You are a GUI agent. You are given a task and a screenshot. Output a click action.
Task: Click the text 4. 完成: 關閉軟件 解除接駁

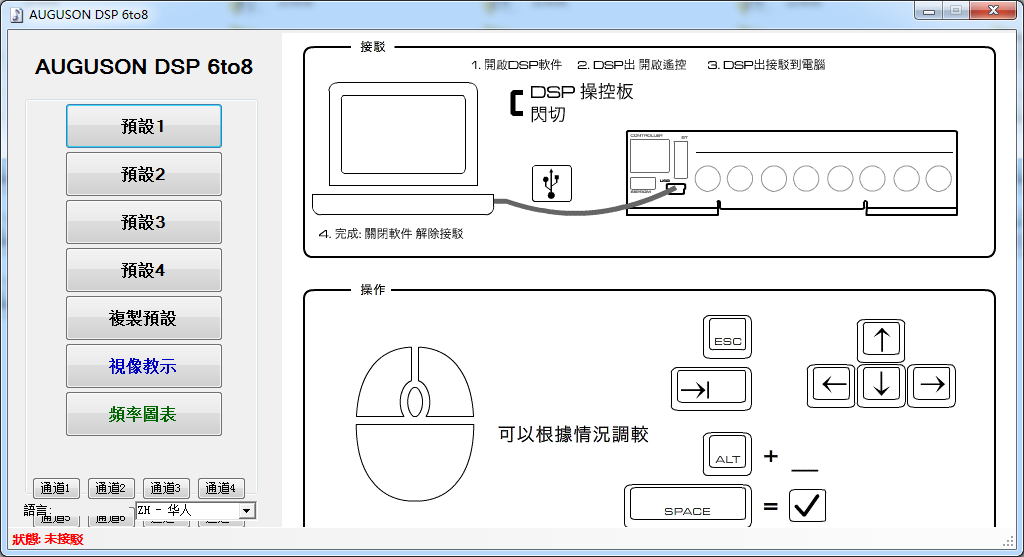tap(391, 234)
